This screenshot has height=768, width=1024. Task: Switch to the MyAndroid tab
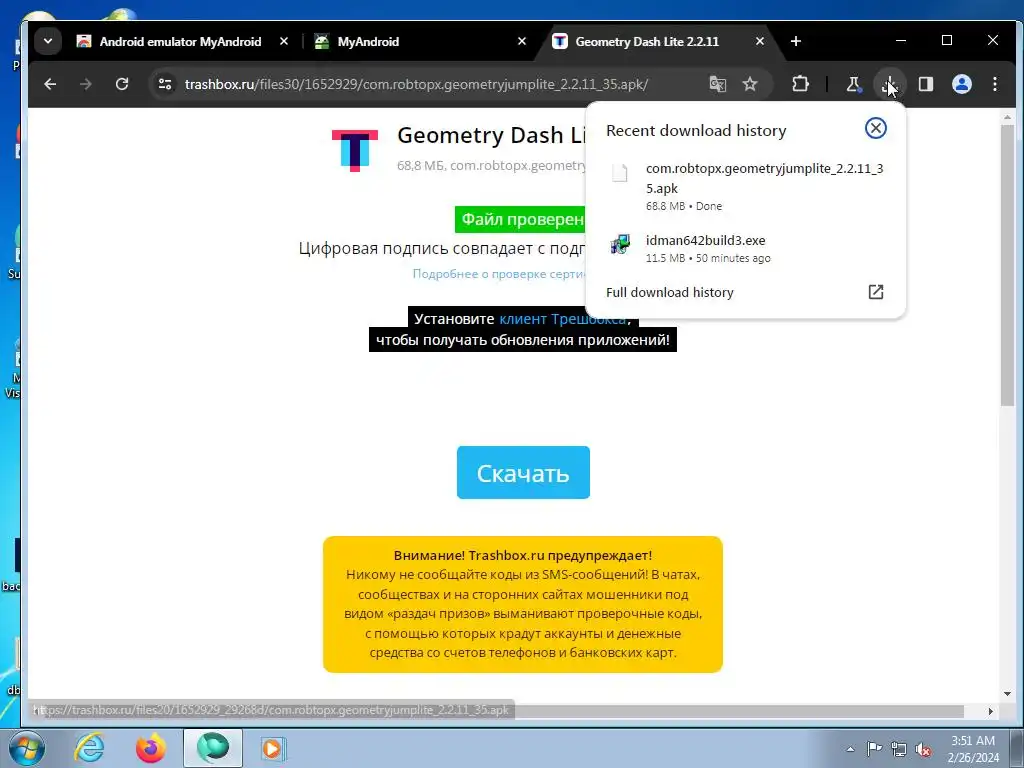pos(420,42)
